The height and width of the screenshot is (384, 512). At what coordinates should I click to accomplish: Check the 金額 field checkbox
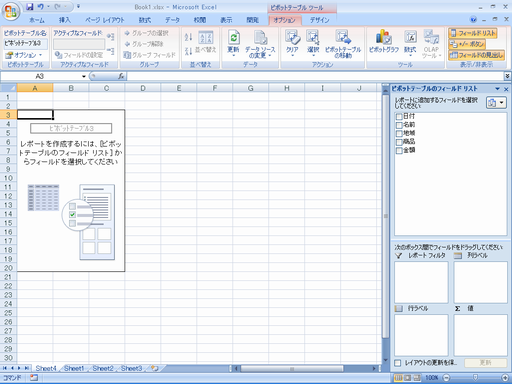(399, 151)
